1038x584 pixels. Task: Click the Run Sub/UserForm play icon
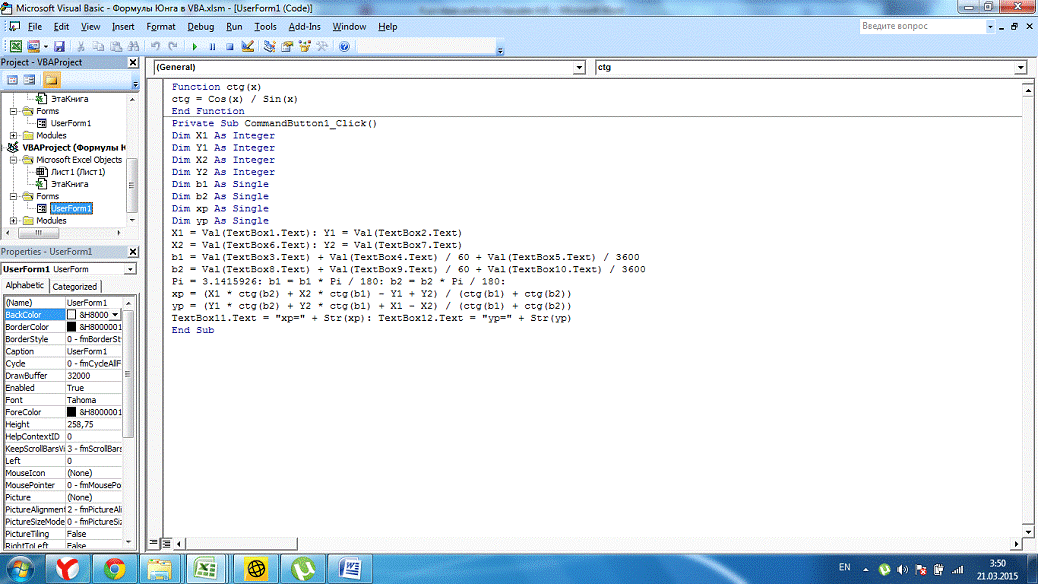tap(194, 47)
